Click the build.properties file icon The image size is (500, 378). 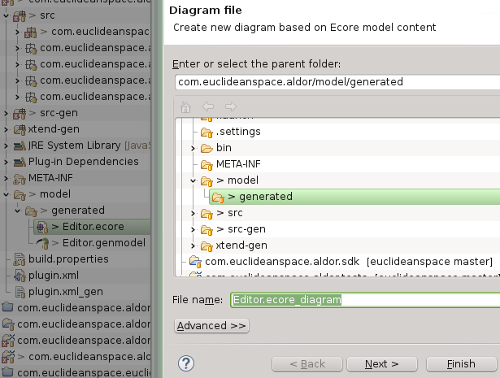tap(19, 260)
